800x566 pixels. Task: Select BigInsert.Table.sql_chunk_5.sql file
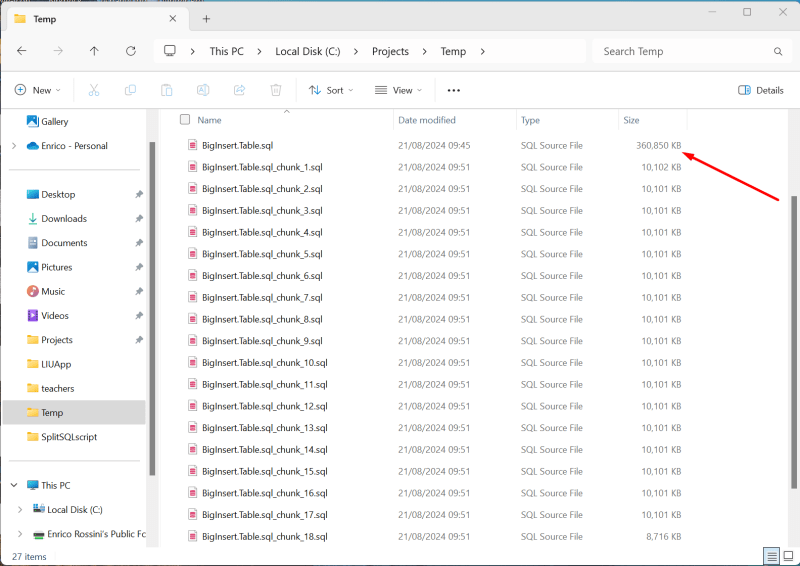(x=262, y=254)
